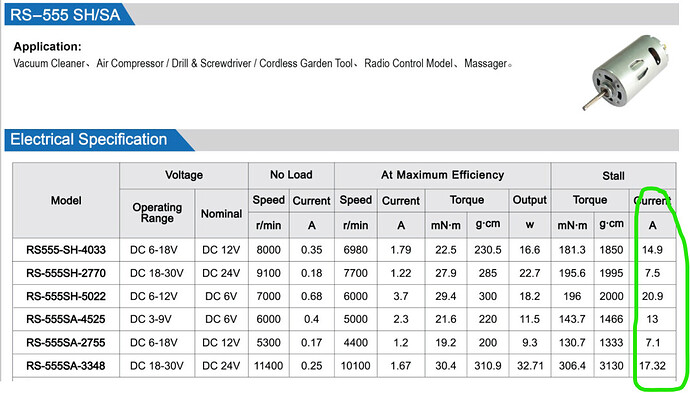Click the No Load column header
This screenshot has height=393, width=690.
tap(291, 175)
